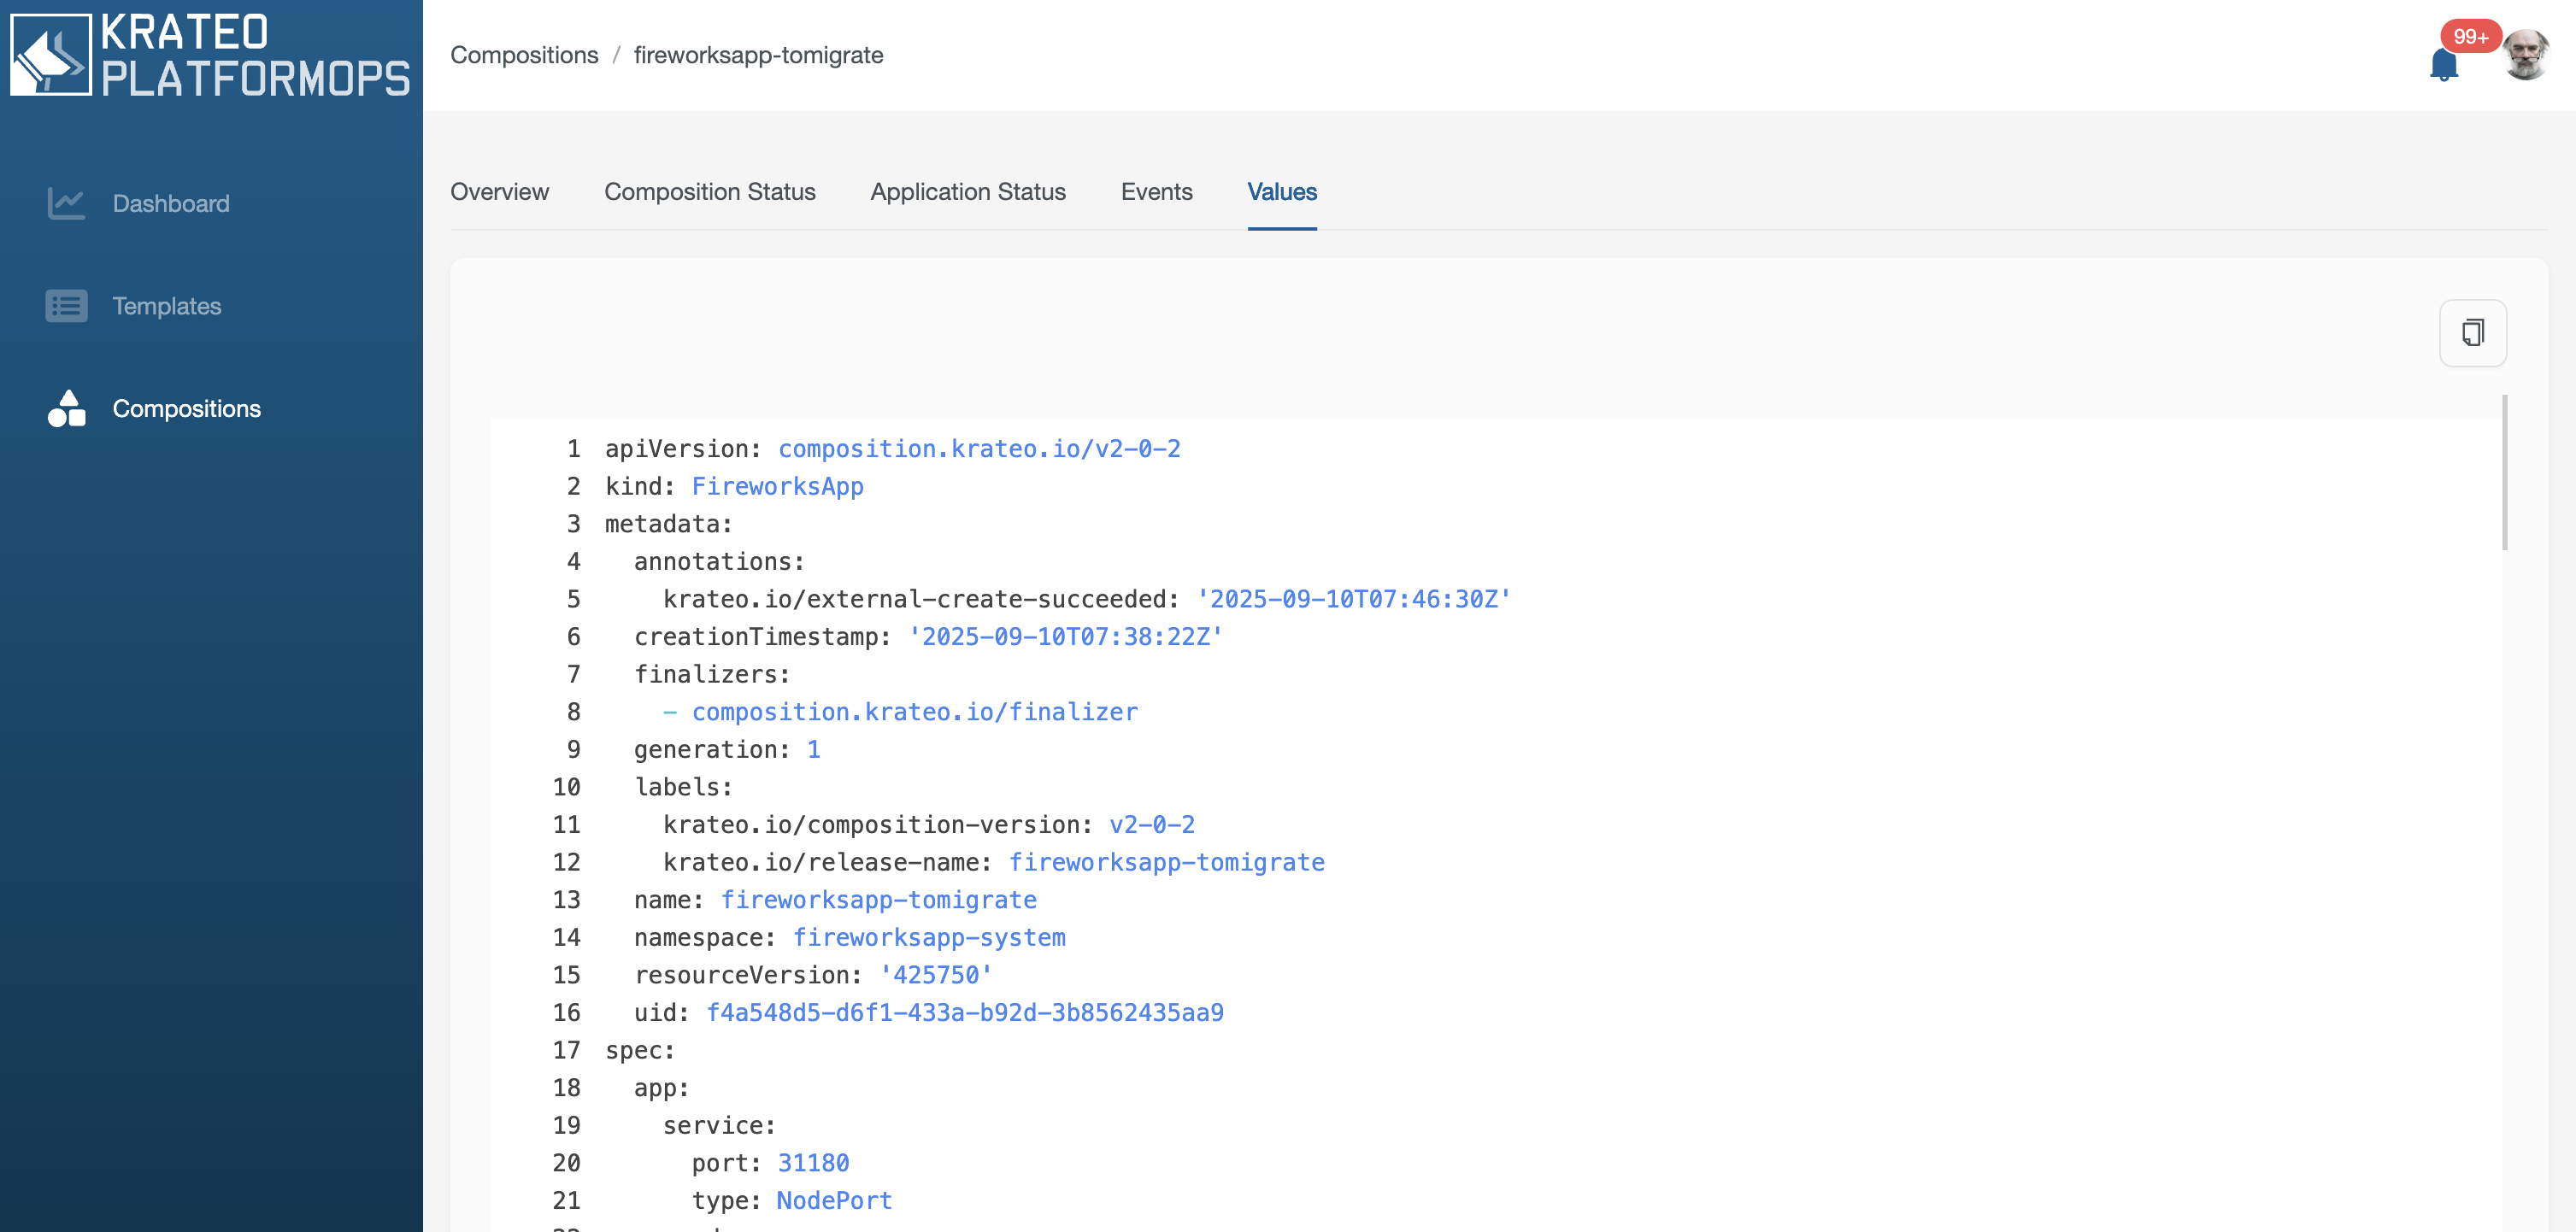Switch to the Overview tab

(x=499, y=191)
